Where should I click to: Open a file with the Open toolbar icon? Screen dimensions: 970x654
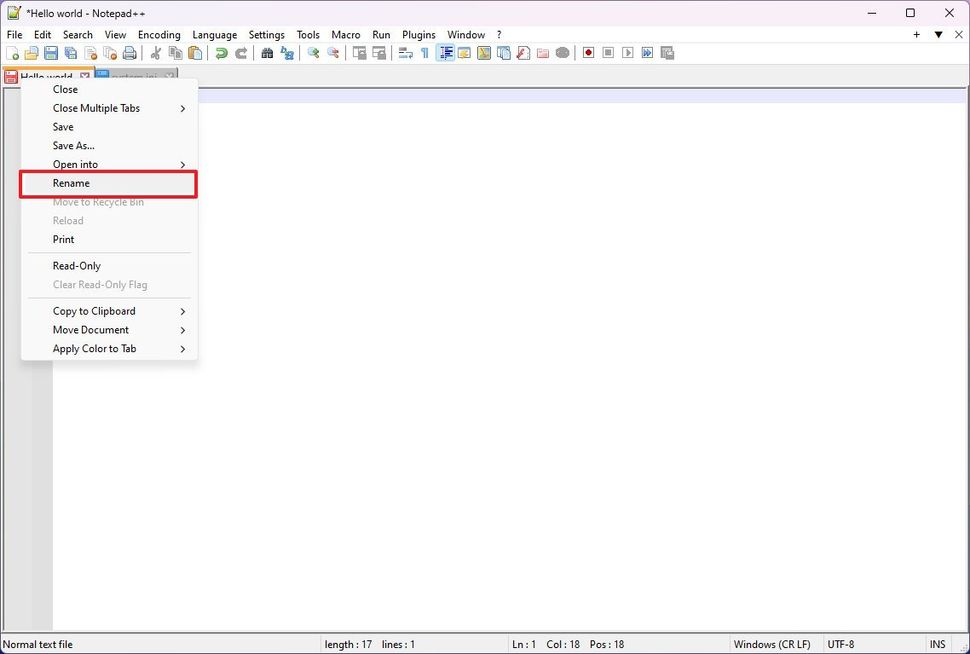pyautogui.click(x=32, y=53)
